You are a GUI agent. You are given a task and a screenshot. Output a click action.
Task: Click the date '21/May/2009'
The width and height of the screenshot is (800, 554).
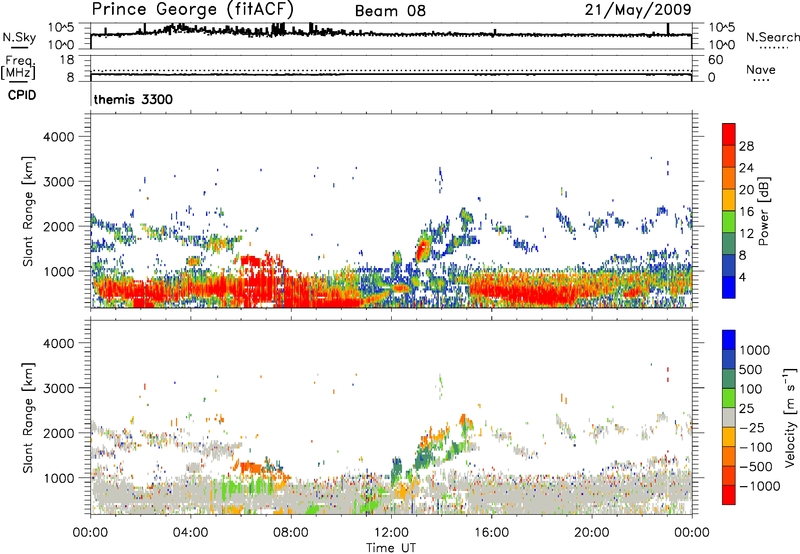coord(638,10)
